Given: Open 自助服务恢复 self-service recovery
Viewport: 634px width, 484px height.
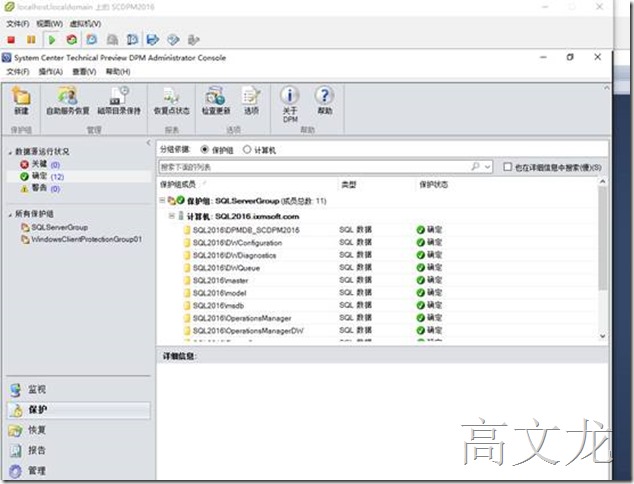Looking at the screenshot, I should click(68, 101).
